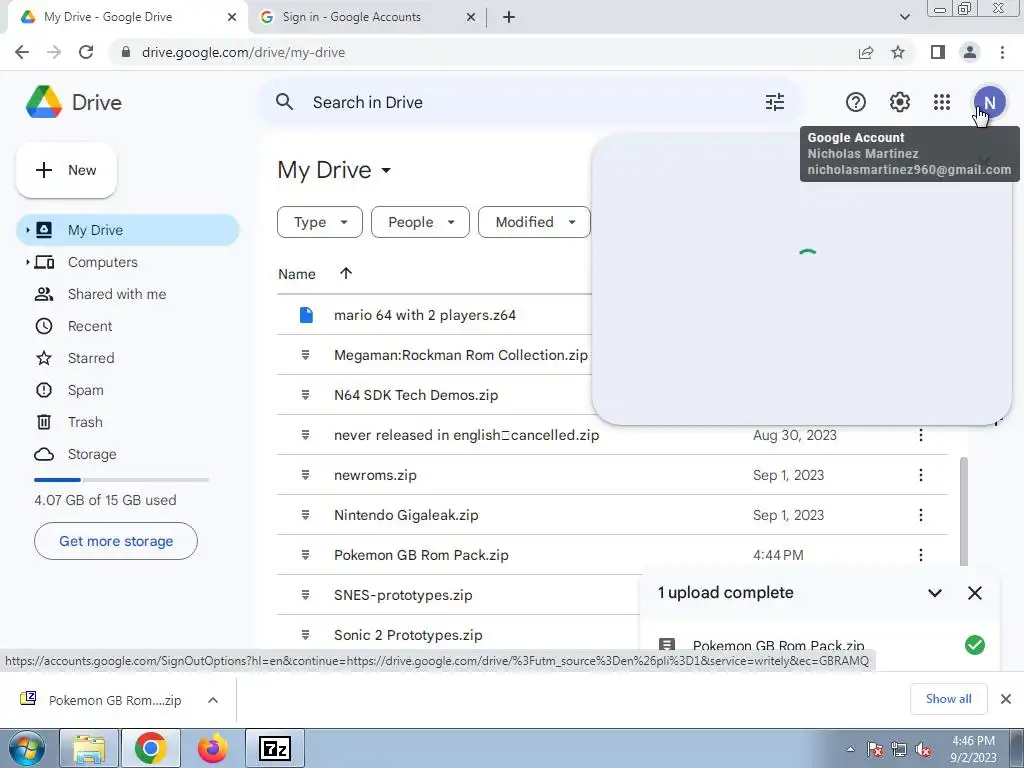Viewport: 1024px width, 768px height.
Task: Open more actions for newroms.zip
Action: (921, 475)
